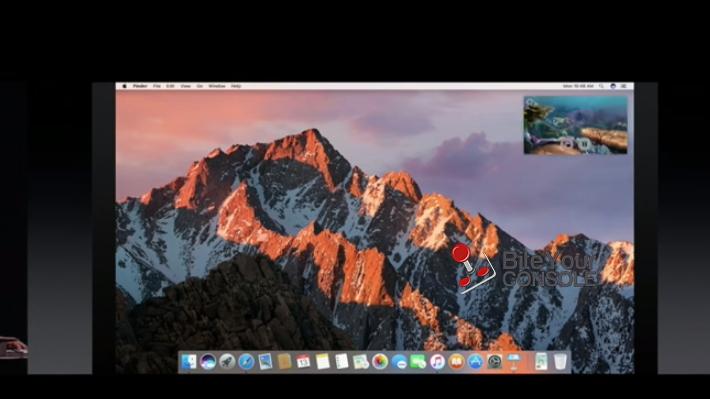This screenshot has width=710, height=399.
Task: Open Photos app in the Dock
Action: (380, 361)
